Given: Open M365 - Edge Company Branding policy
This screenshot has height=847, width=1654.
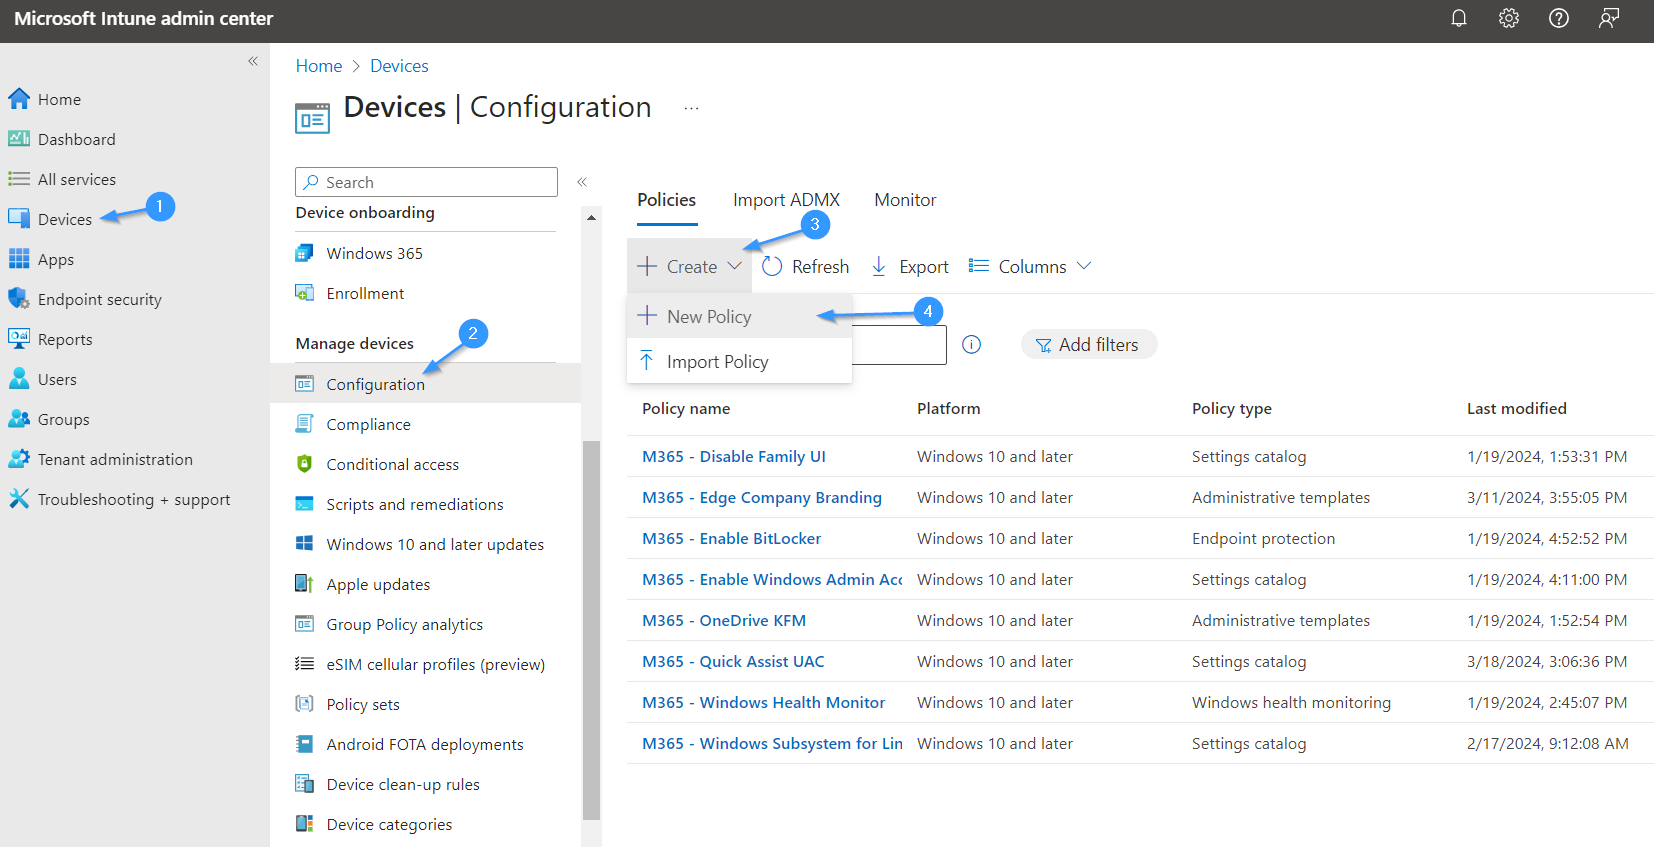Looking at the screenshot, I should (762, 497).
